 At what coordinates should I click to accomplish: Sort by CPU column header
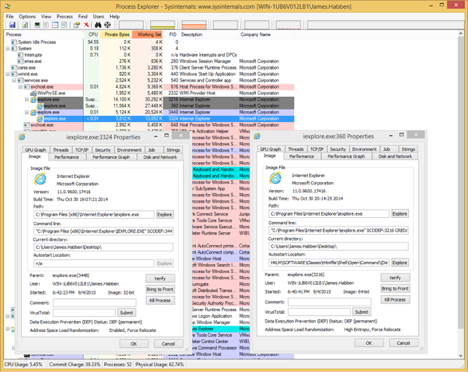tap(93, 34)
